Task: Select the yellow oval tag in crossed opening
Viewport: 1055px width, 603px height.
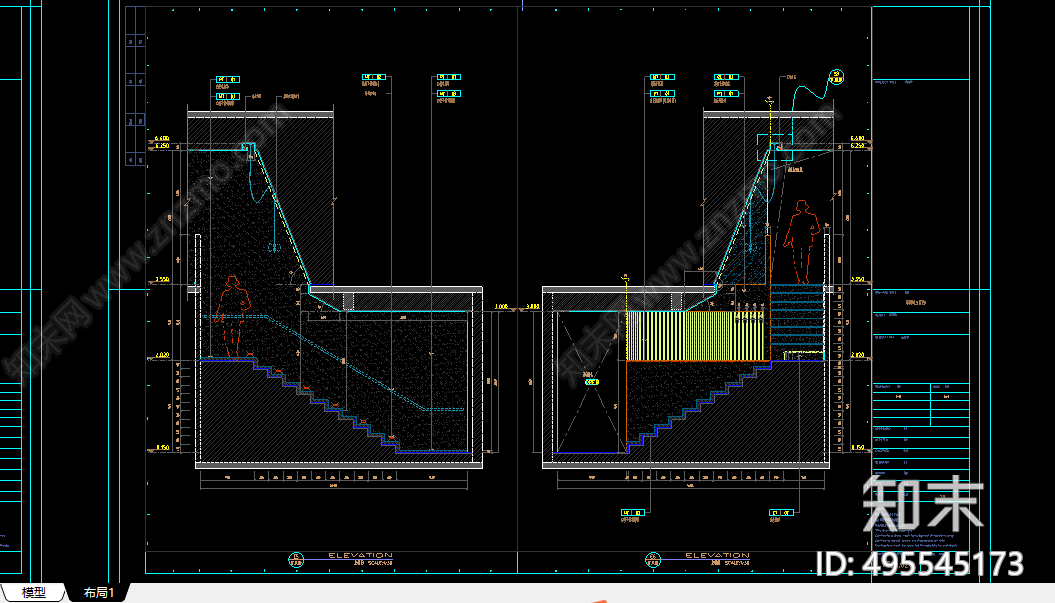Action: pyautogui.click(x=591, y=382)
